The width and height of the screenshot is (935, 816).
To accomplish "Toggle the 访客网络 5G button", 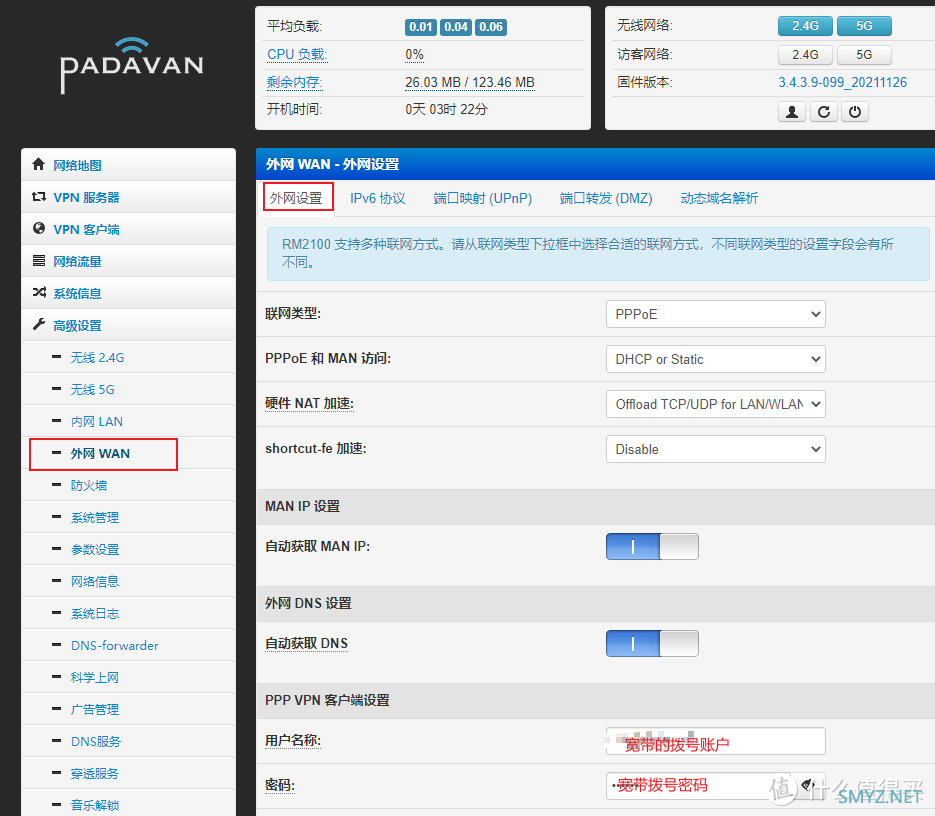I will pos(864,55).
